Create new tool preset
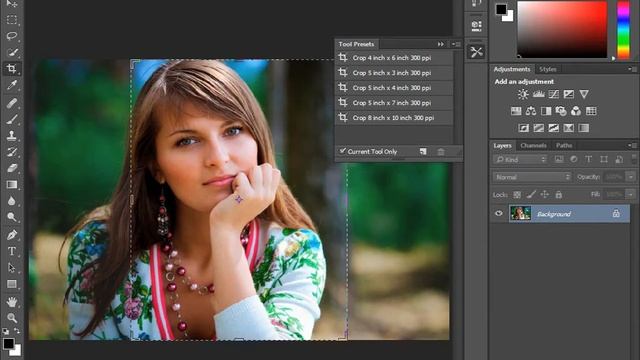 coord(423,151)
